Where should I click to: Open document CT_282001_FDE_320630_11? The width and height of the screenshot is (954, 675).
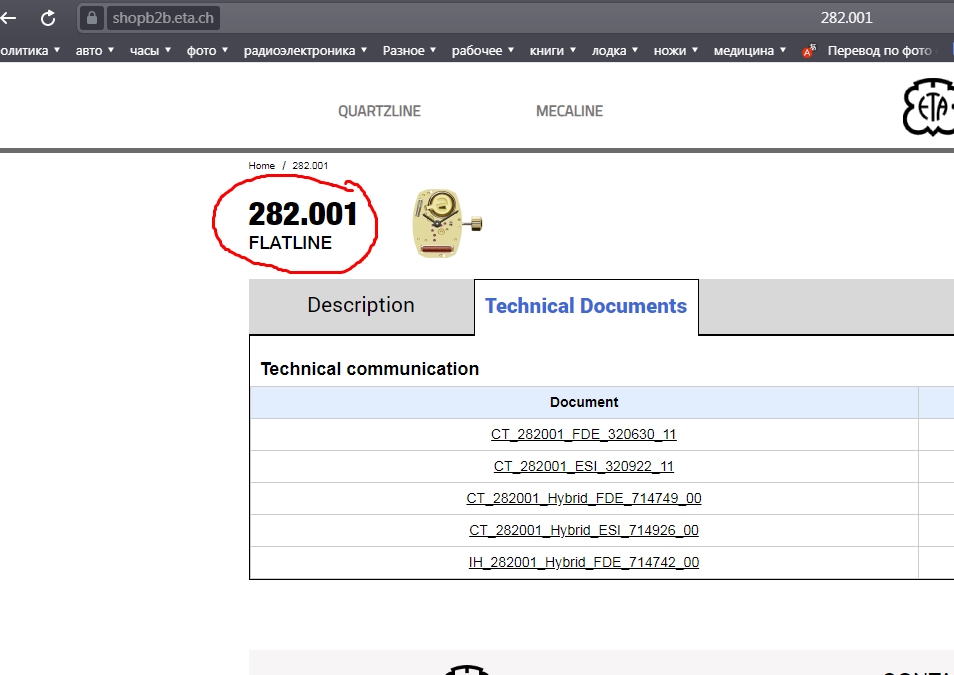pyautogui.click(x=583, y=435)
